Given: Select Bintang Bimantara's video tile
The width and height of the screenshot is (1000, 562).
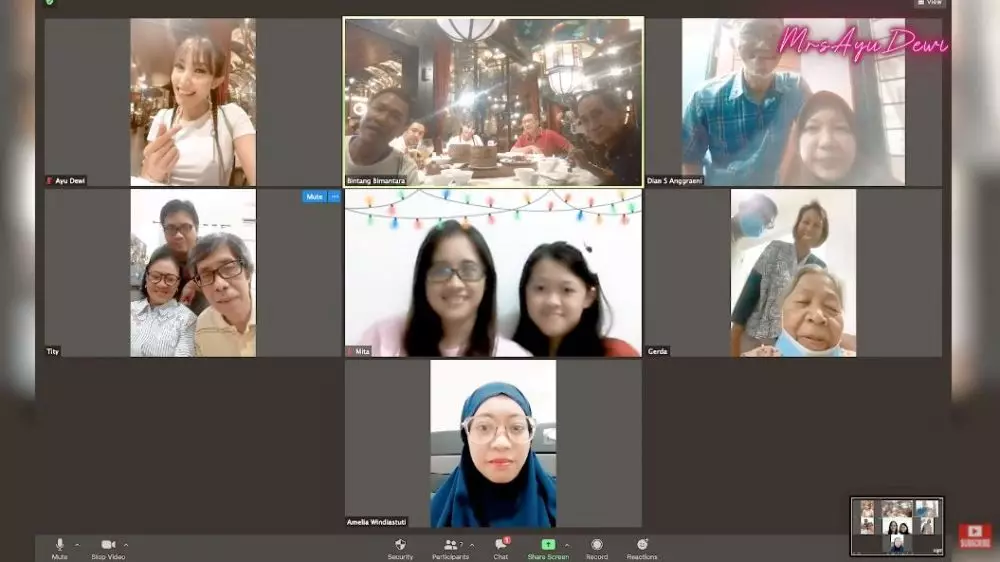Looking at the screenshot, I should click(493, 102).
